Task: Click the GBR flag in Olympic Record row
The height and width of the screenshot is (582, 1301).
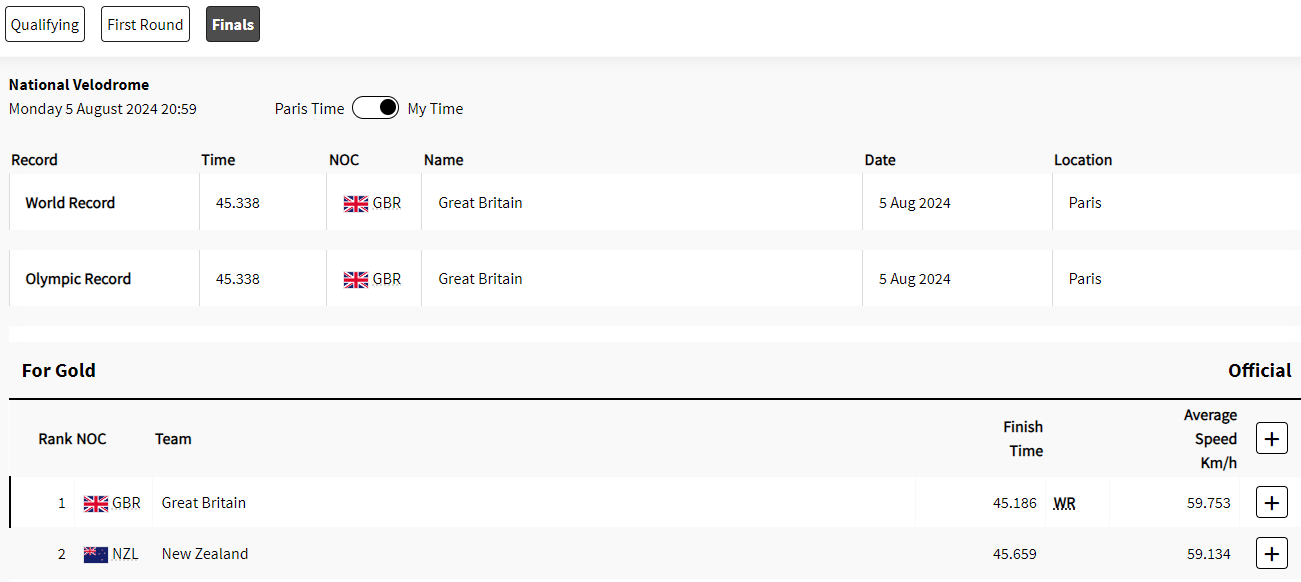Action: (x=356, y=279)
